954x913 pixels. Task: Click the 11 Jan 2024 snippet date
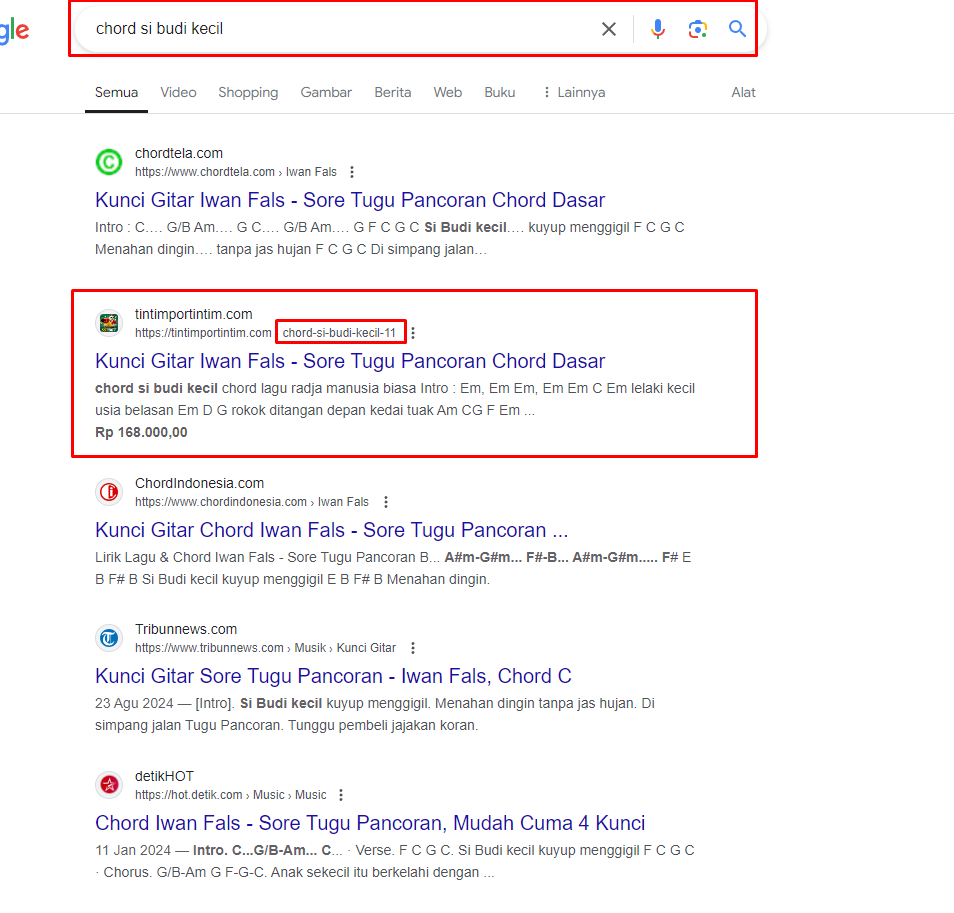point(133,850)
